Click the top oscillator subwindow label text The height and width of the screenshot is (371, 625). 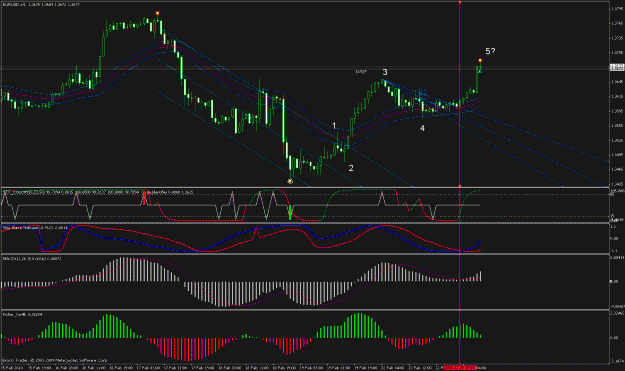click(x=98, y=192)
